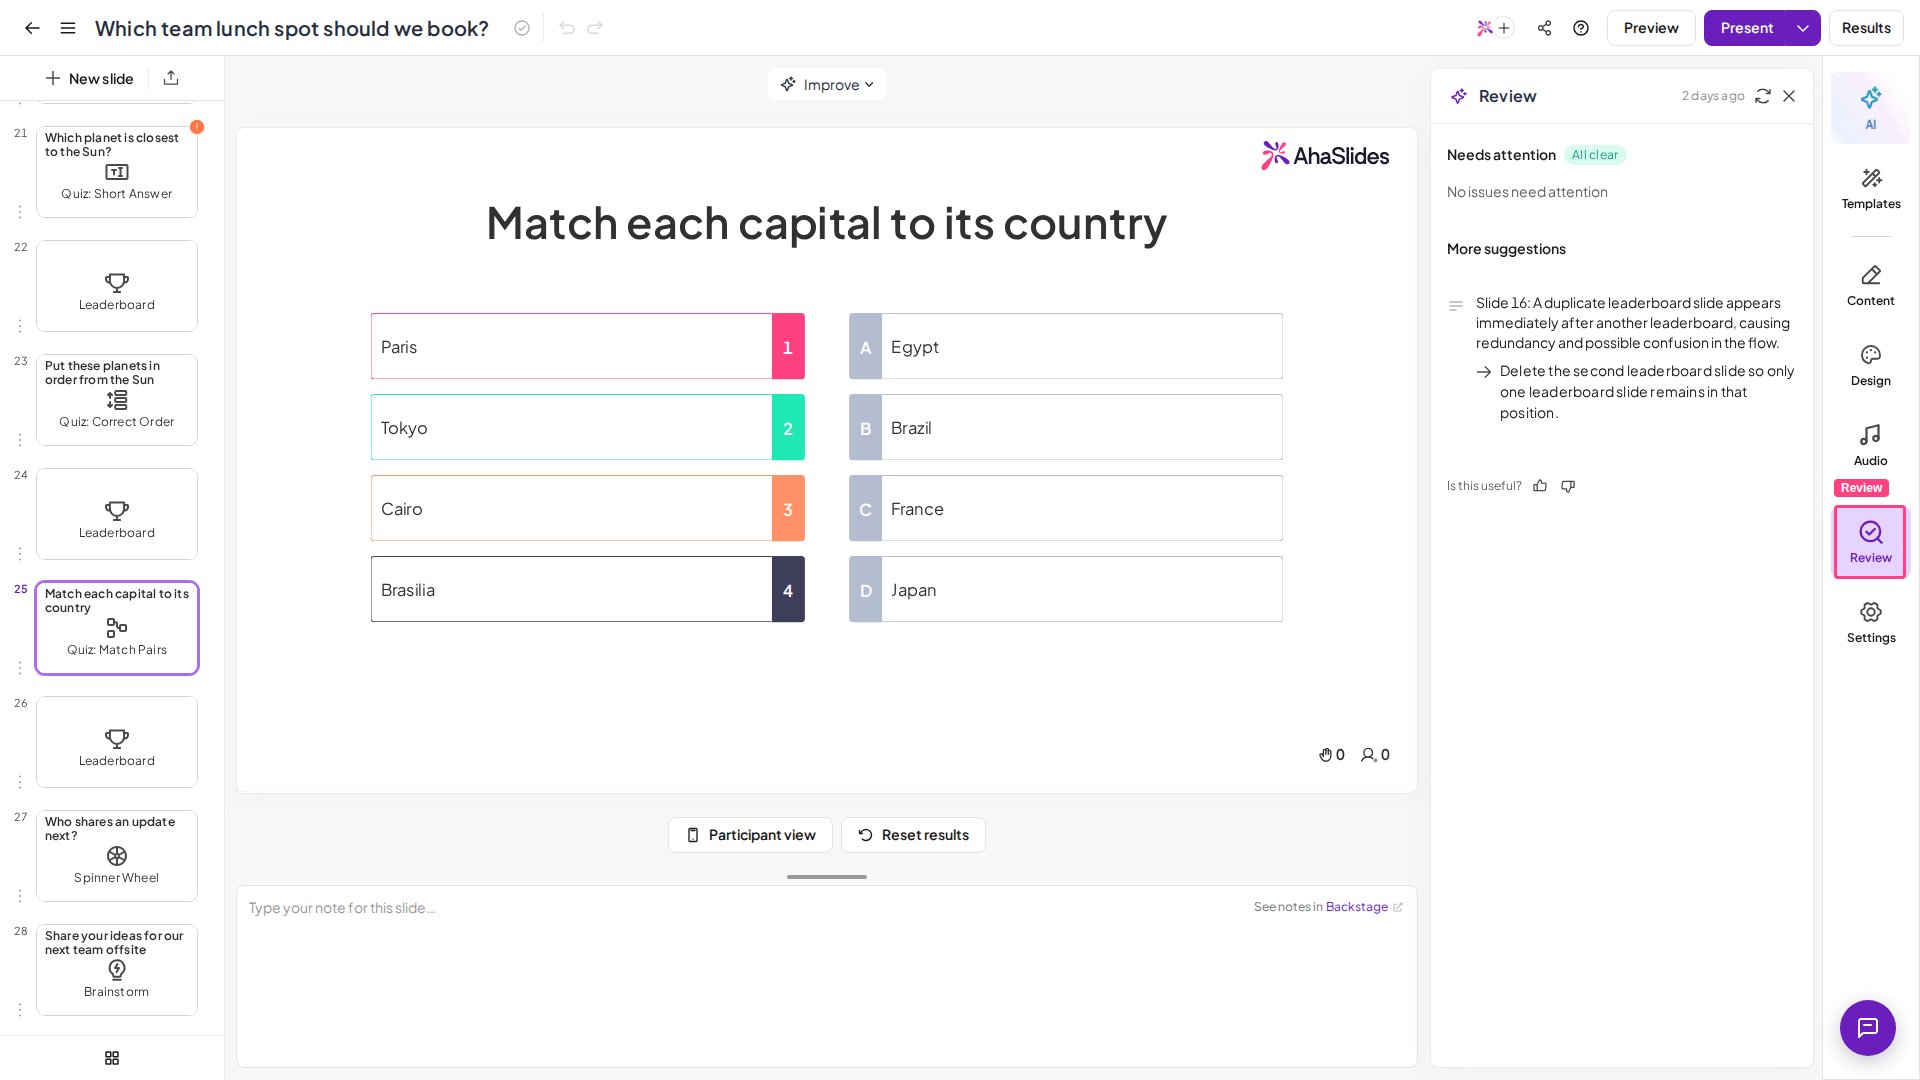
Task: Click the undo arrow in header
Action: (567, 28)
